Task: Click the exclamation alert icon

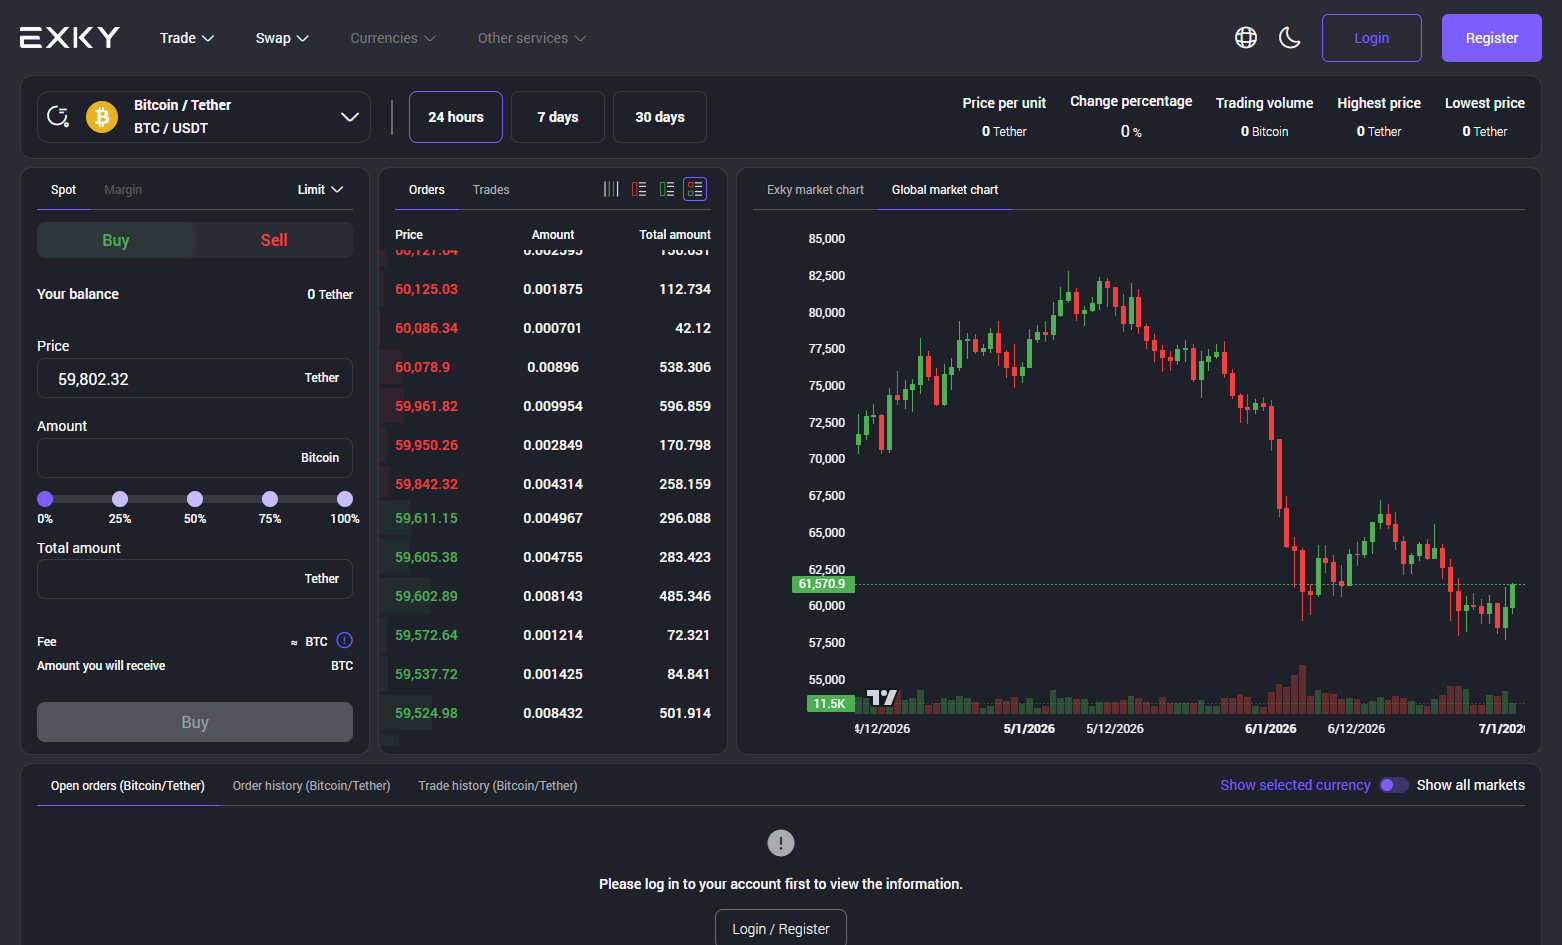Action: (x=781, y=843)
